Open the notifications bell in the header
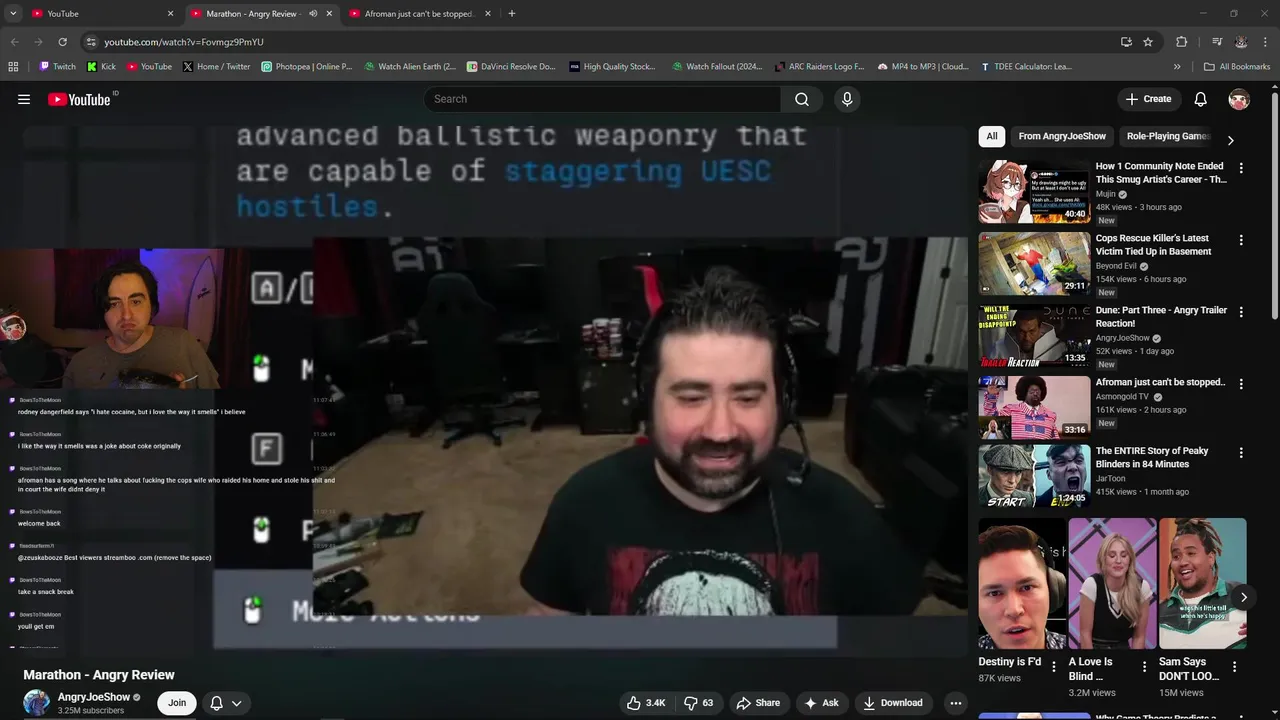This screenshot has height=720, width=1280. pos(1201,99)
